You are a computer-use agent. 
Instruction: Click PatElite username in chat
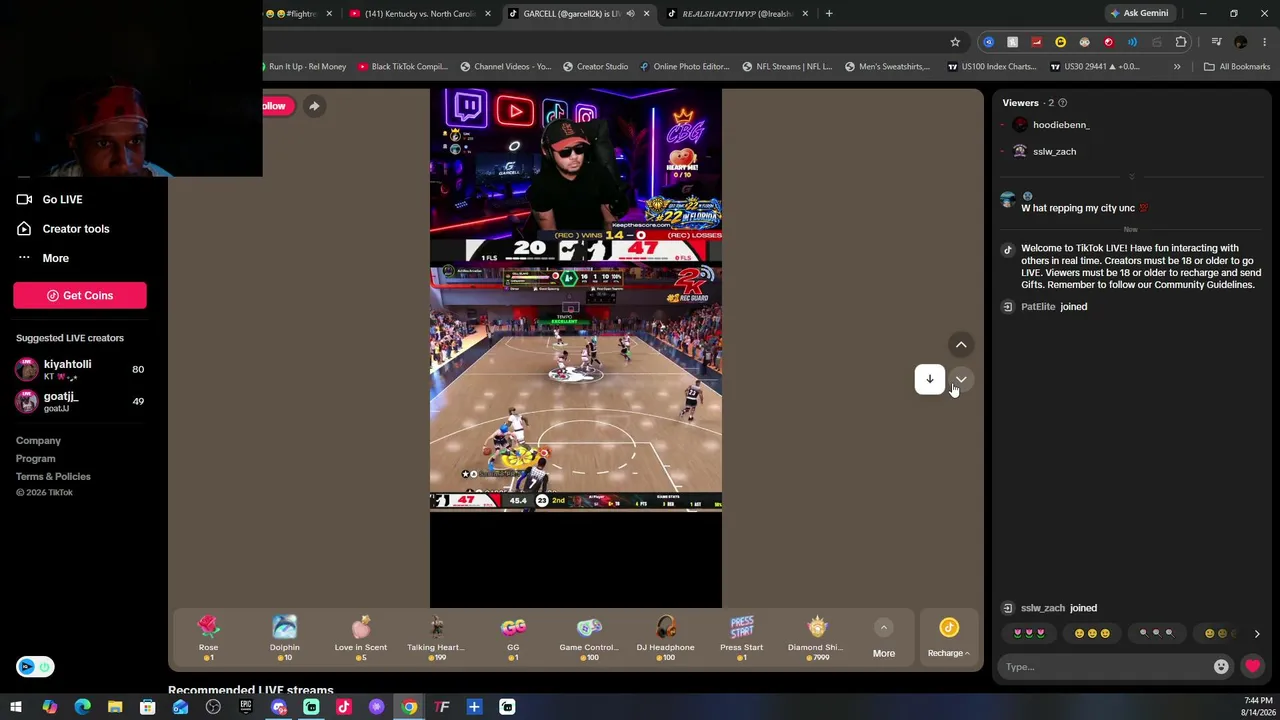tap(1038, 307)
